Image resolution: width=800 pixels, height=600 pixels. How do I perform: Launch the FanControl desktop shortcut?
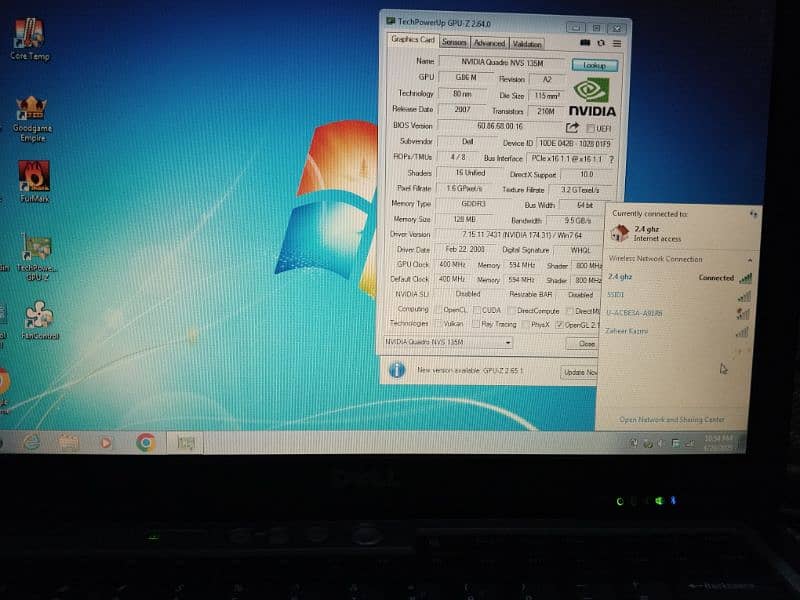40,320
